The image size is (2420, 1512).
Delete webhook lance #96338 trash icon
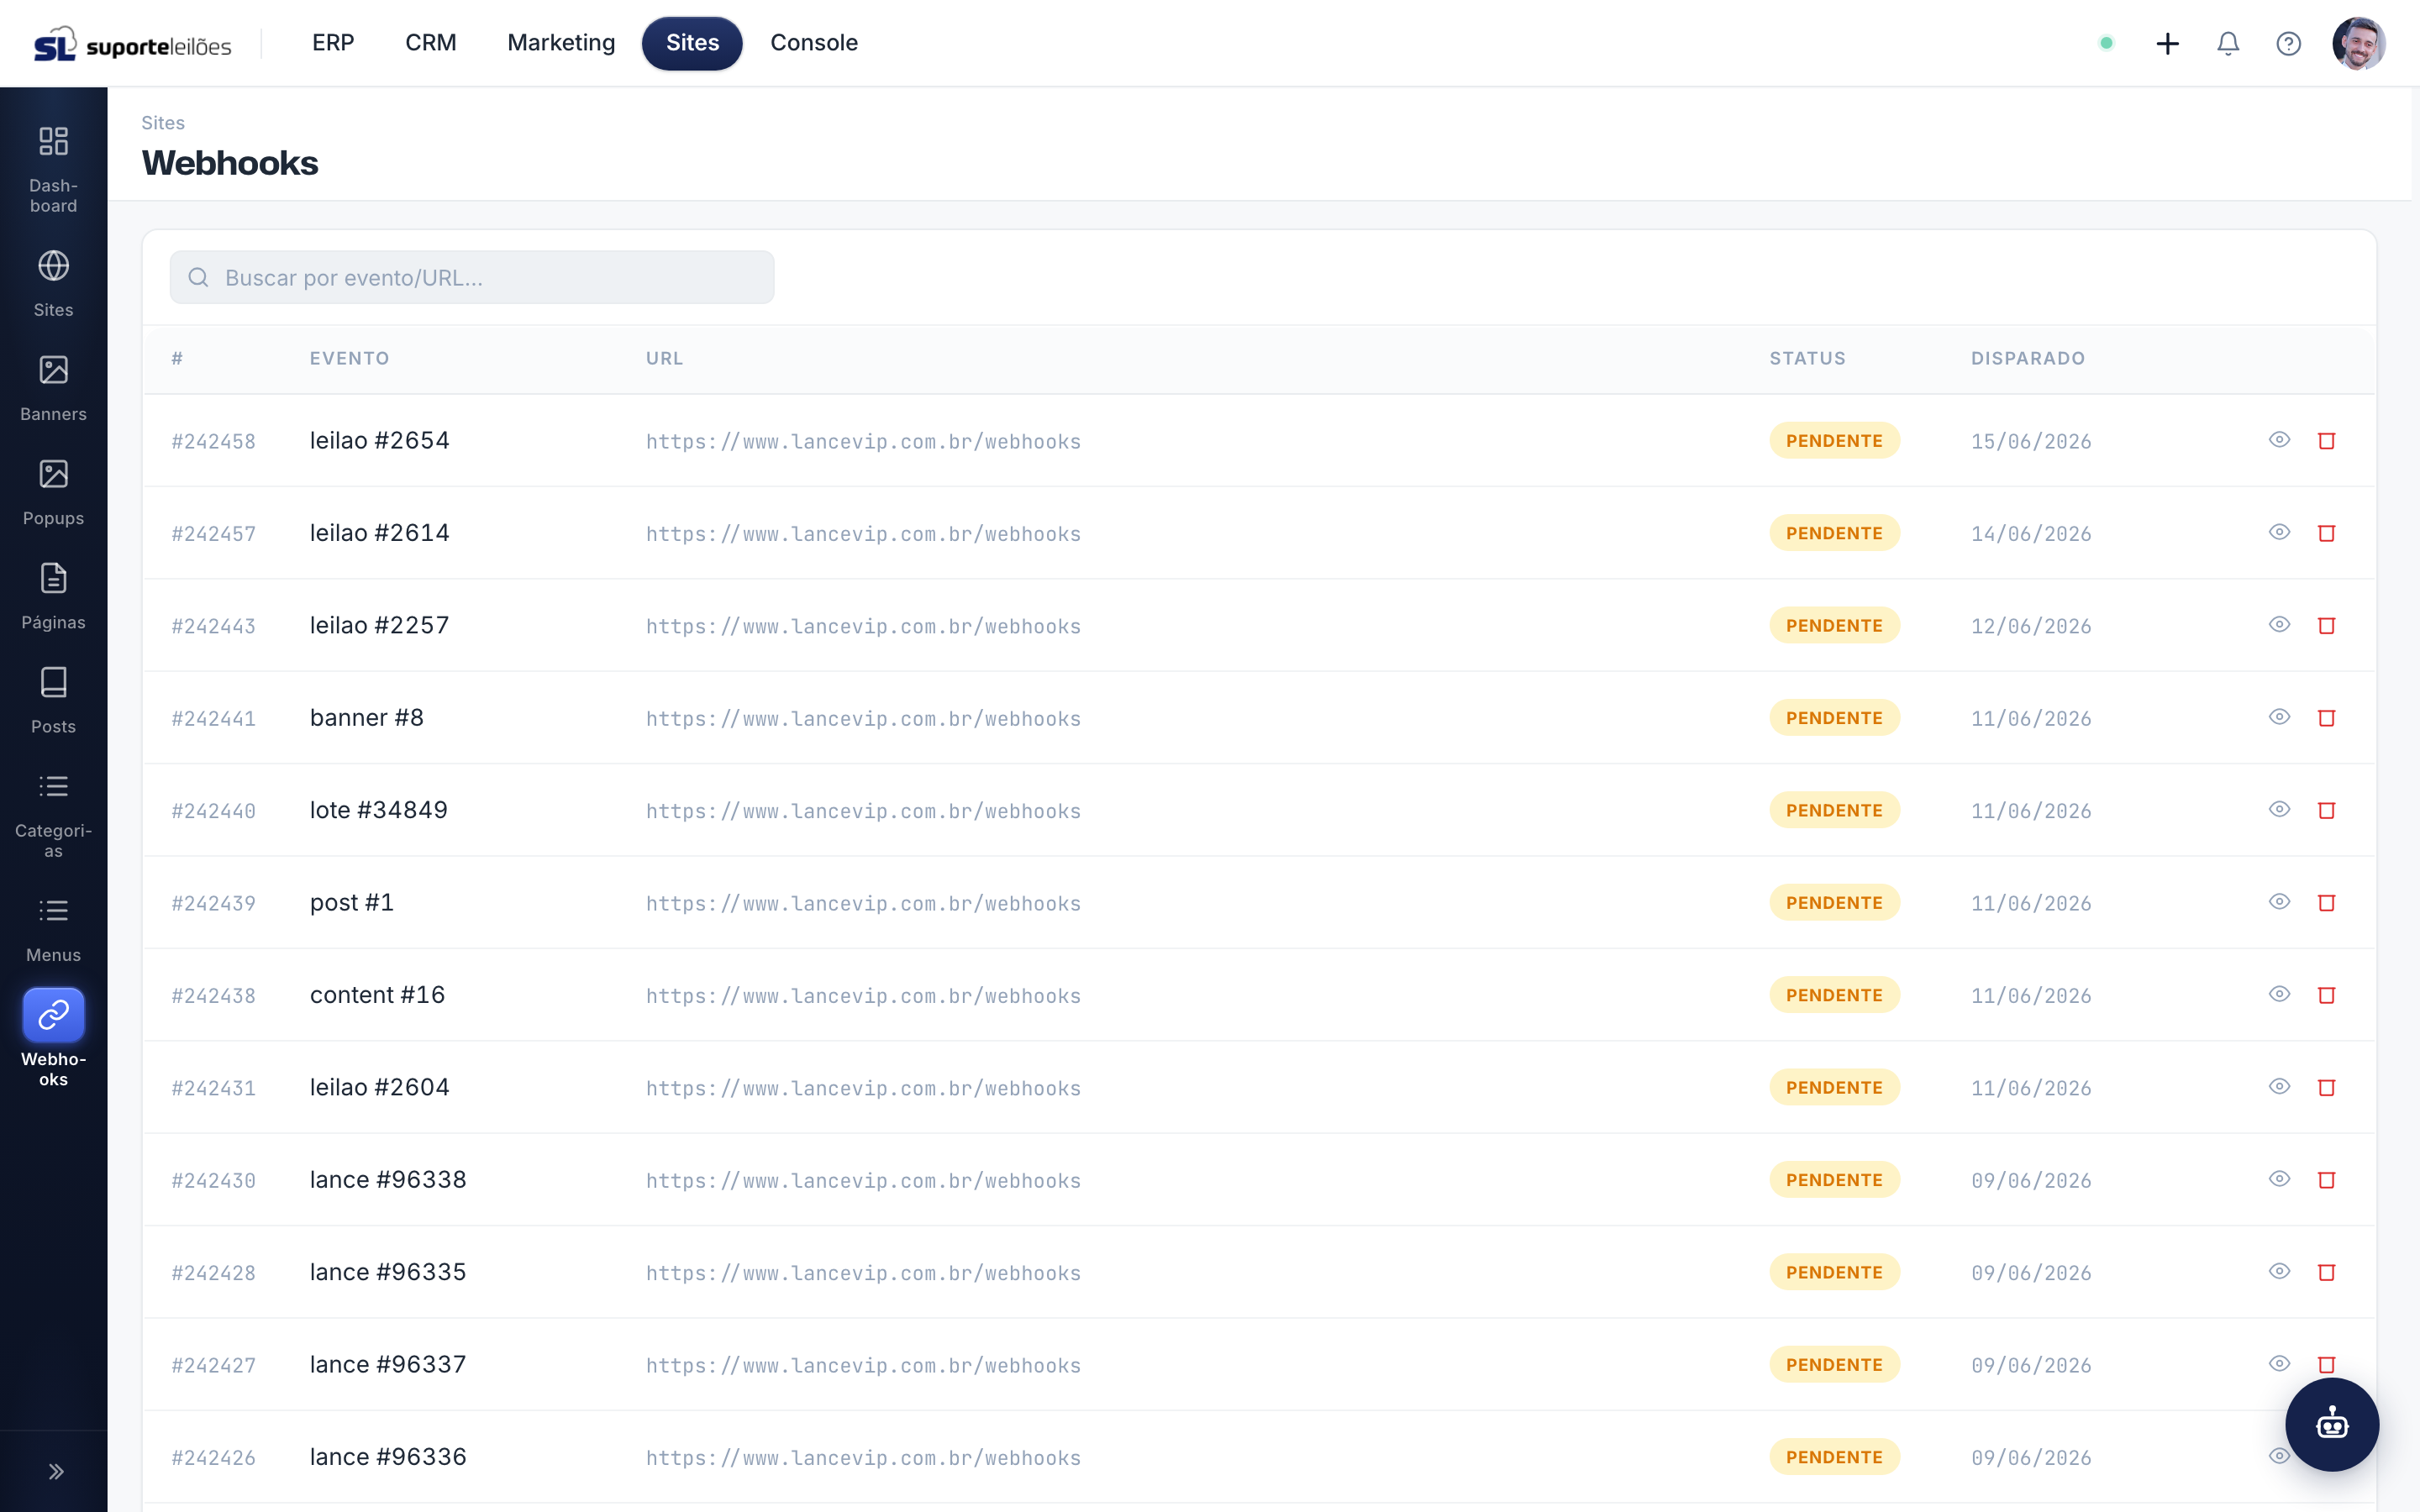click(x=2326, y=1180)
